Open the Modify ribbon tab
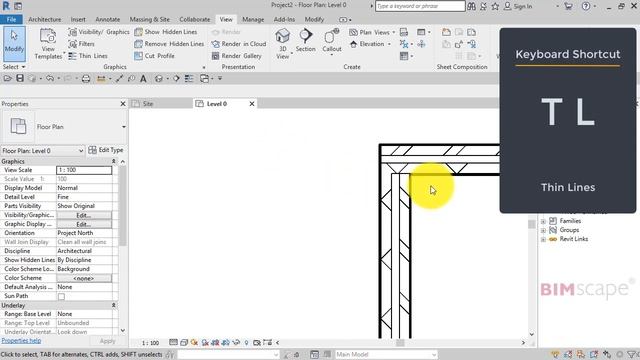 point(314,19)
